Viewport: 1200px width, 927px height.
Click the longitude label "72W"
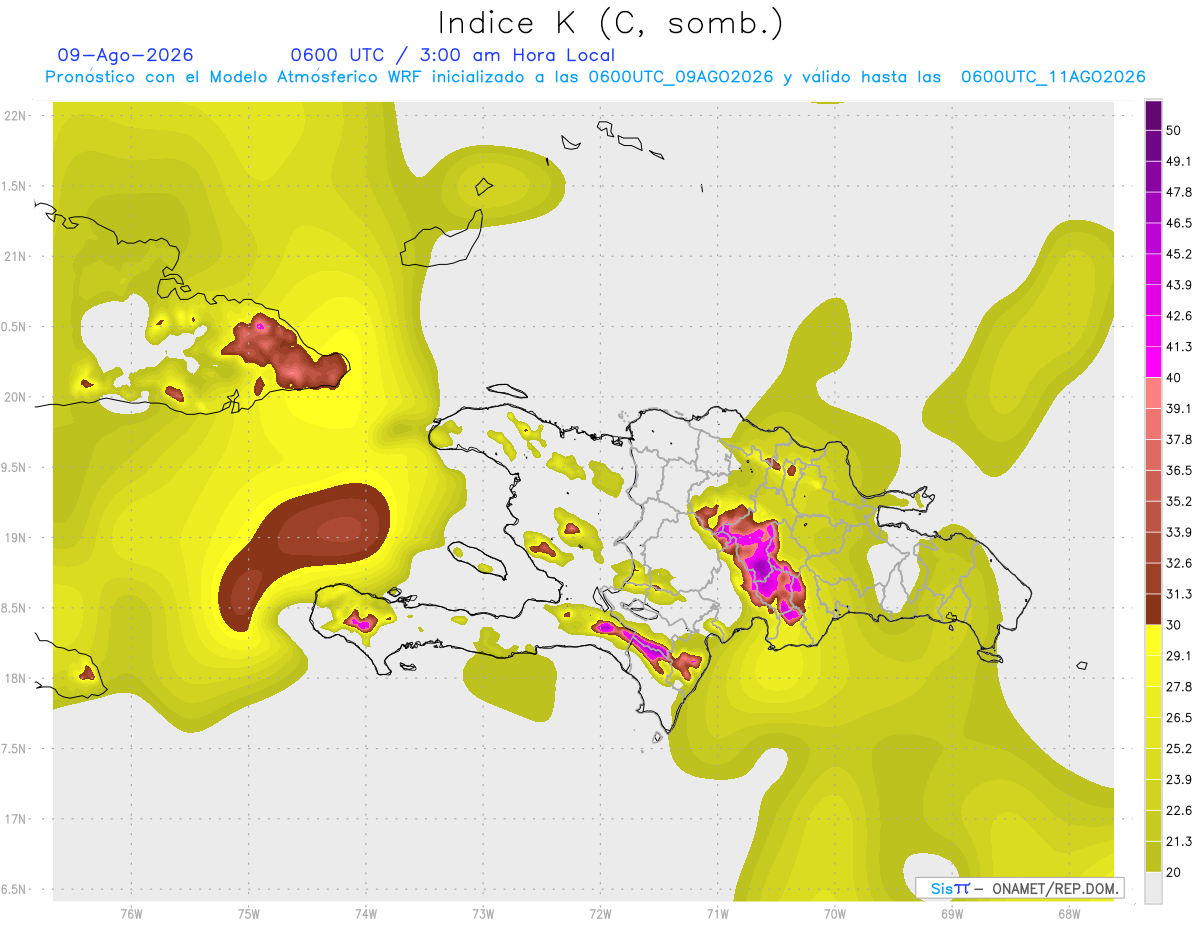(600, 914)
